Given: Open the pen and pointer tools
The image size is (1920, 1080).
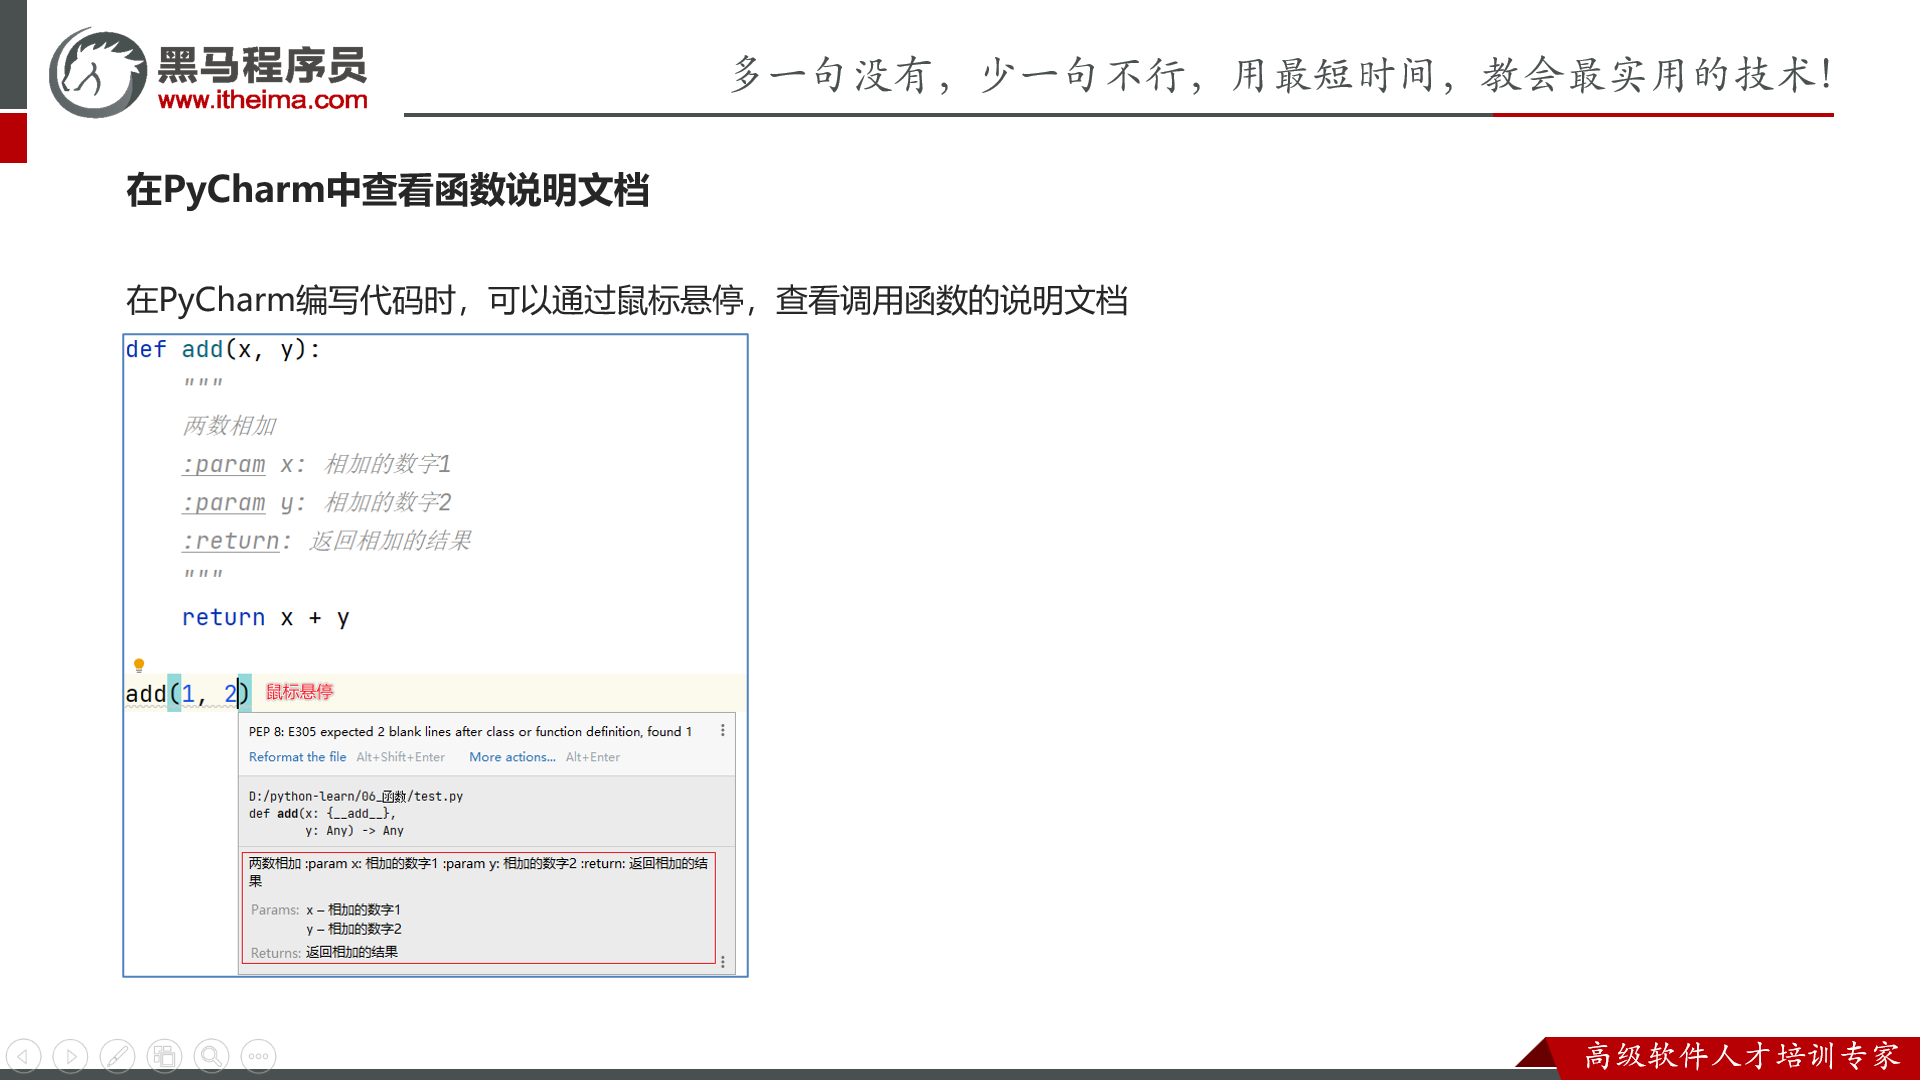Looking at the screenshot, I should pos(117,1056).
